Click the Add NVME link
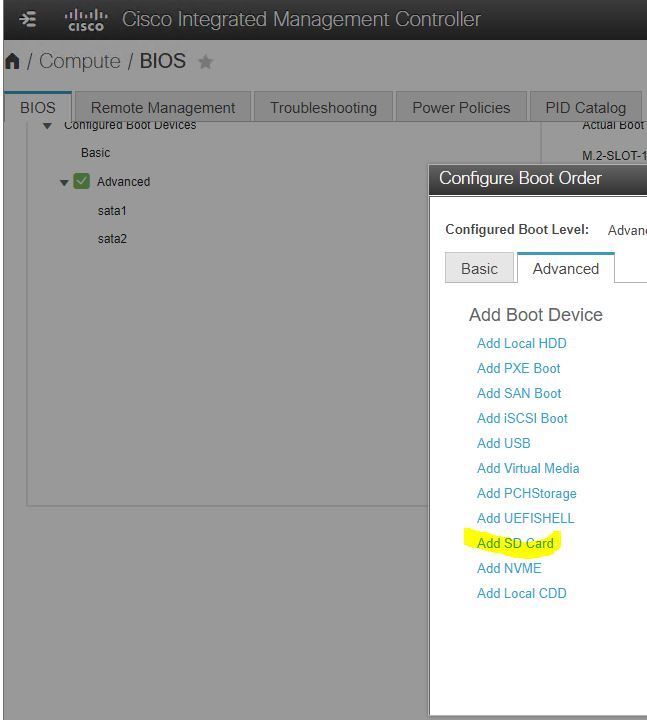647x720 pixels. coord(509,568)
